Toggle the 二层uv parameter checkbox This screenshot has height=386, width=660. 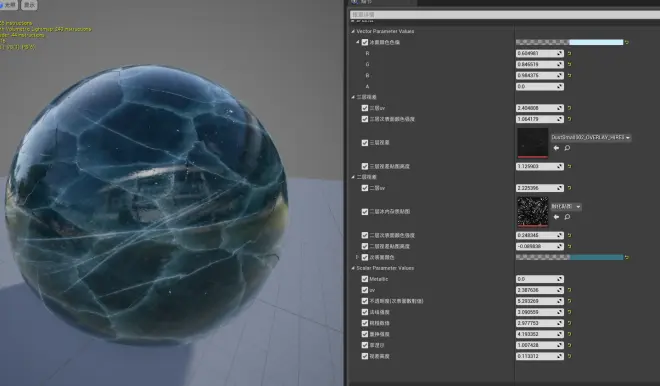pyautogui.click(x=365, y=188)
